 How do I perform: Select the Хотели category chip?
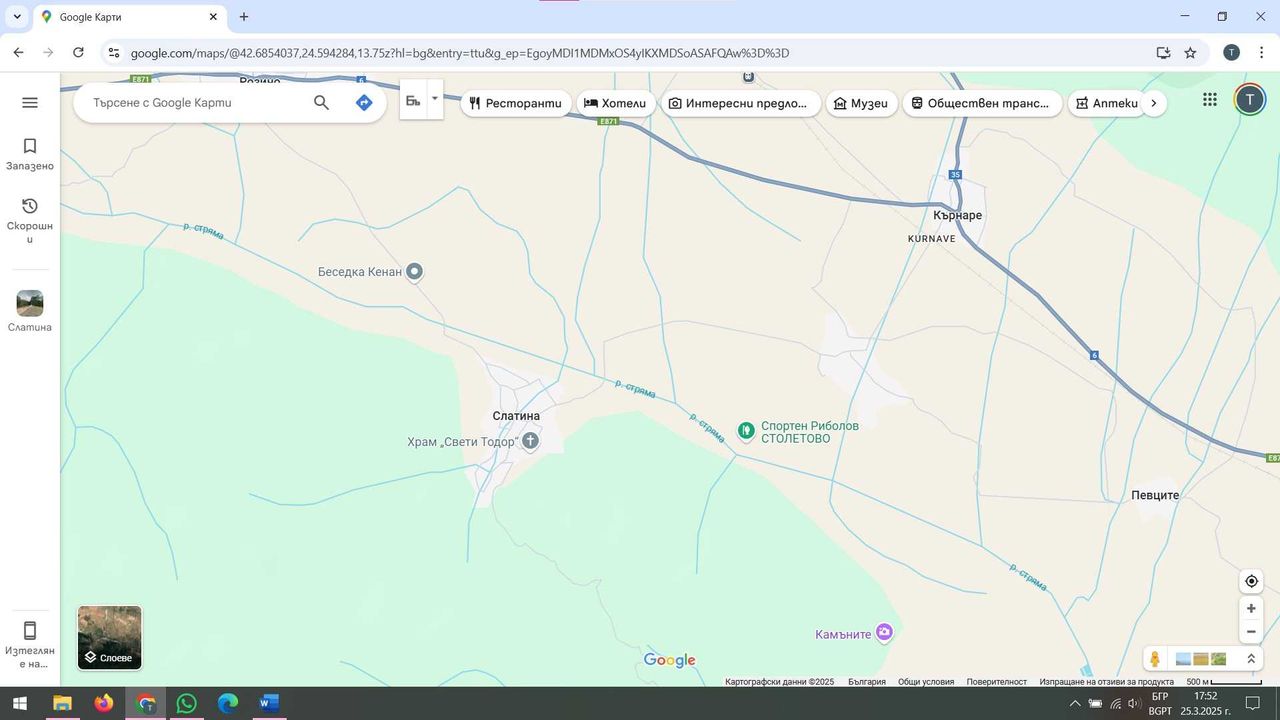(616, 103)
